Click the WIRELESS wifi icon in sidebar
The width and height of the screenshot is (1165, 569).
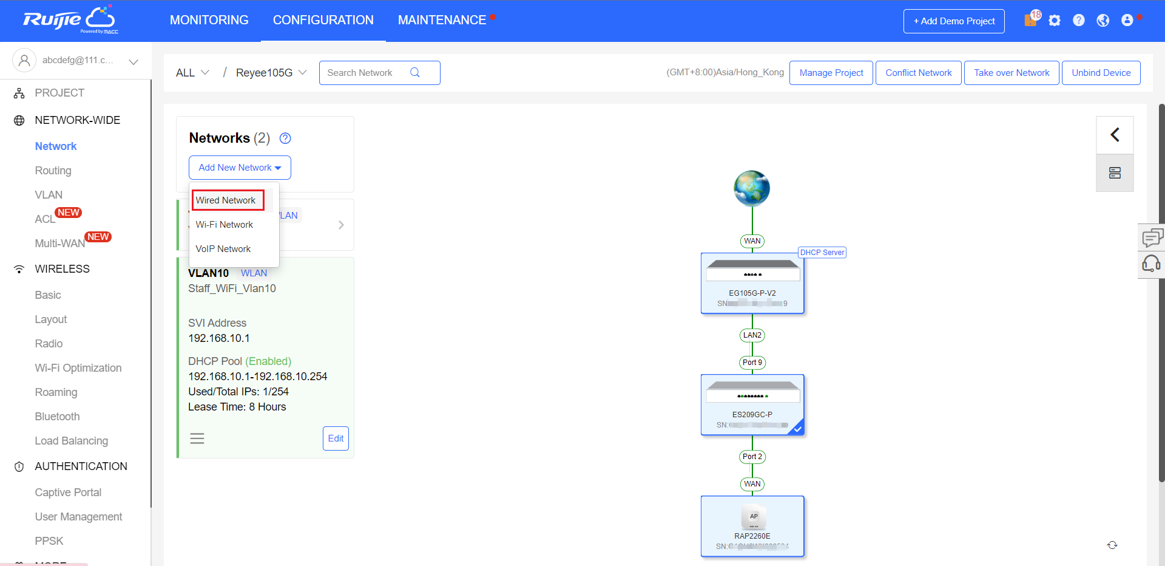tap(19, 269)
